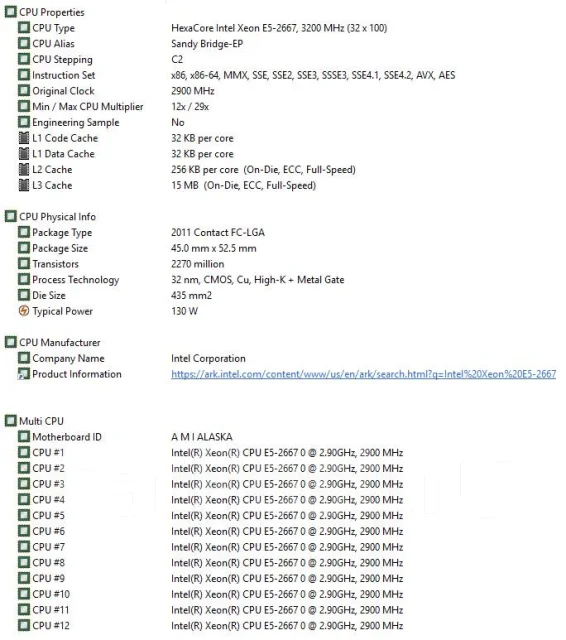This screenshot has height=640, width=566.
Task: Click the CPU Physical Info section icon
Action: [x=11, y=216]
